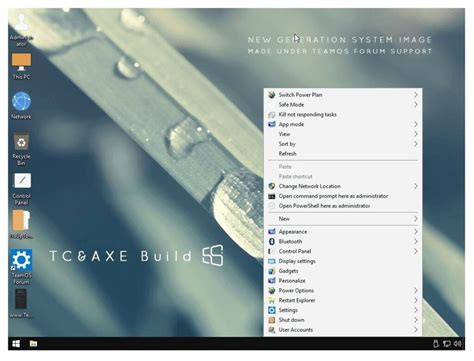Screen dimensions: 474x361
Task: Click the Settings gear icon in context menu
Action: tap(272, 310)
